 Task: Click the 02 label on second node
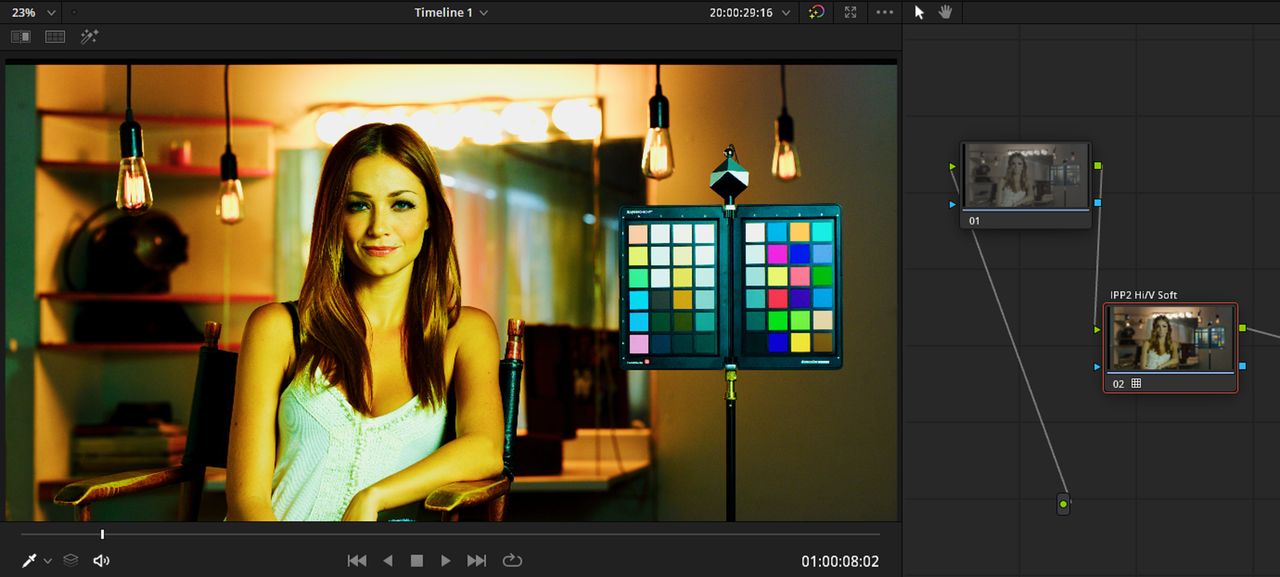(x=1118, y=383)
